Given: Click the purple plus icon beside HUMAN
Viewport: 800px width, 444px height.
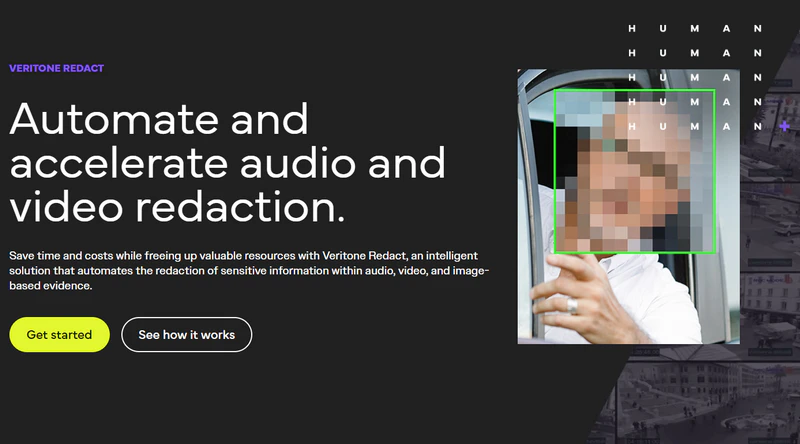Looking at the screenshot, I should click(785, 126).
